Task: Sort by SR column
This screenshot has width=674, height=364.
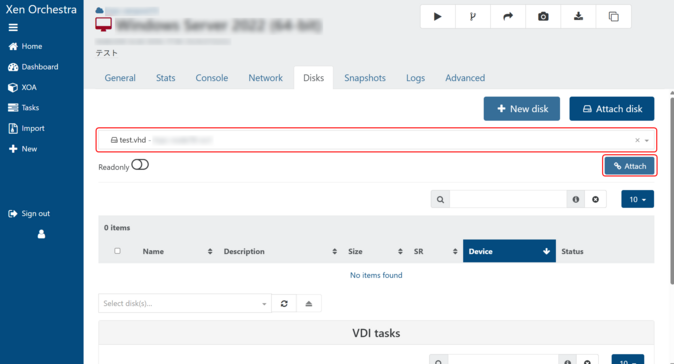Action: [435, 251]
